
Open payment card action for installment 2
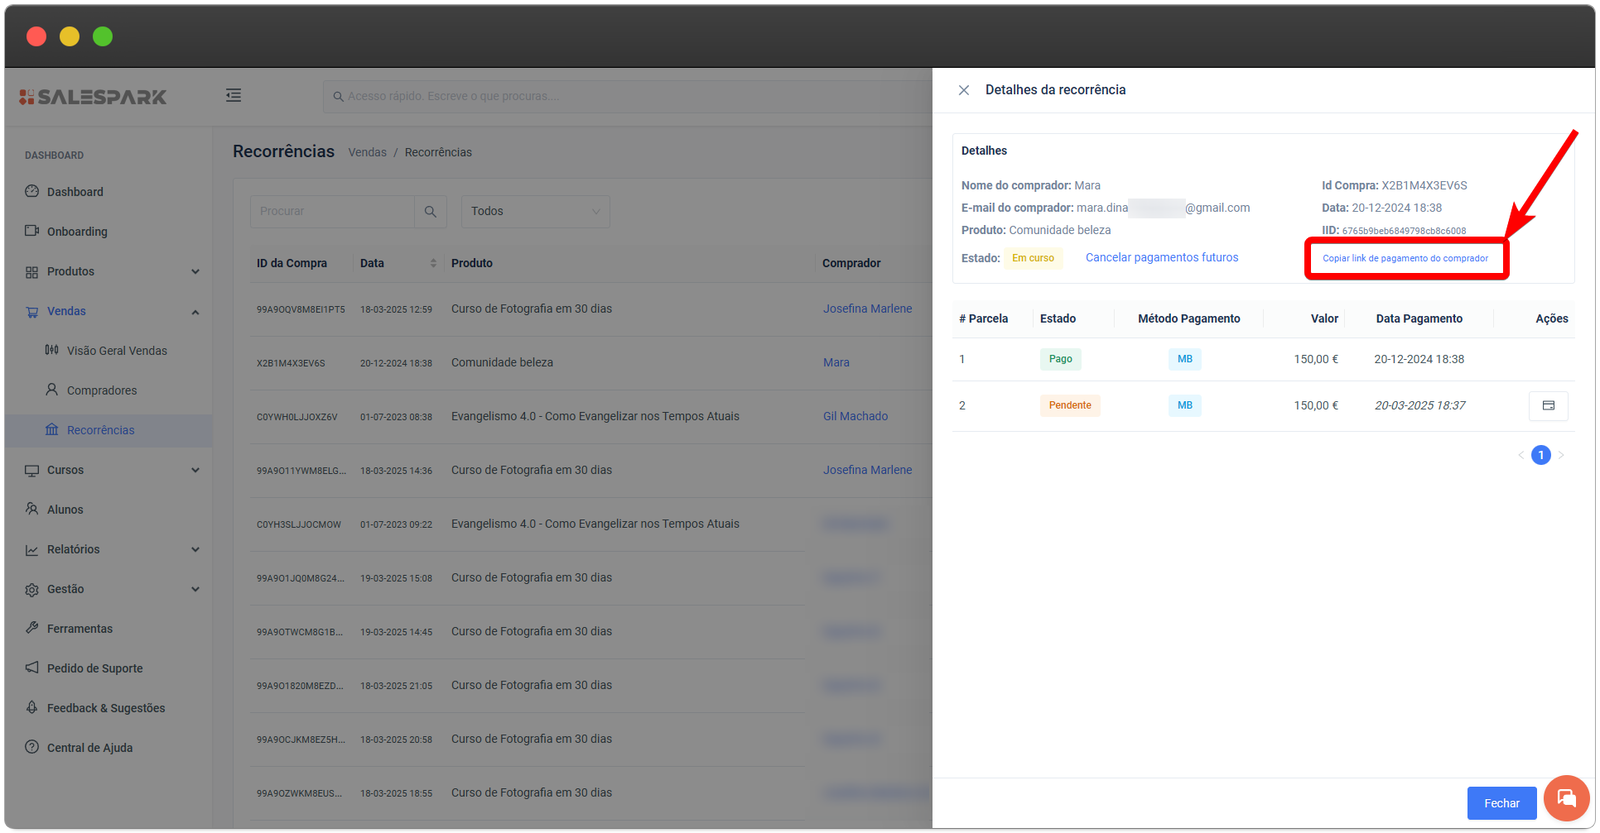1548,405
